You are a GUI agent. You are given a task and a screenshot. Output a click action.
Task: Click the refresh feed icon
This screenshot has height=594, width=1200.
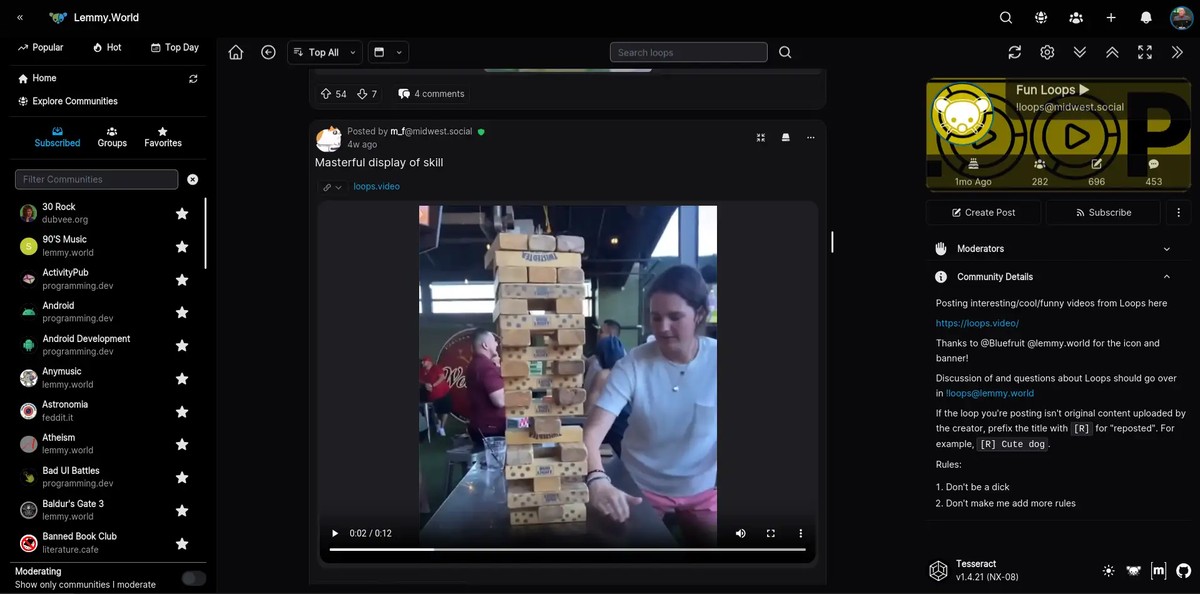(1014, 53)
